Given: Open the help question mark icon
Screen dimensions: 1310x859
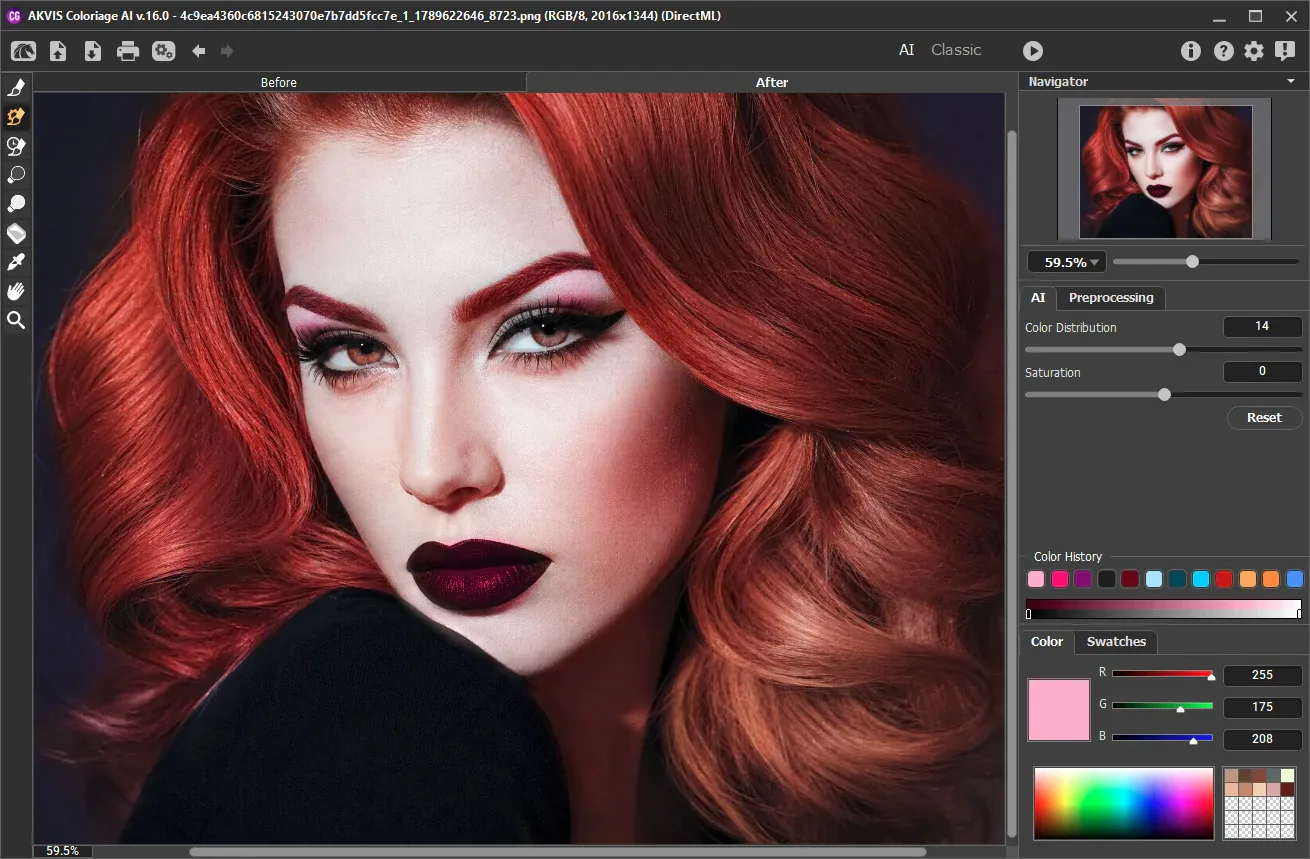Looking at the screenshot, I should click(1223, 51).
